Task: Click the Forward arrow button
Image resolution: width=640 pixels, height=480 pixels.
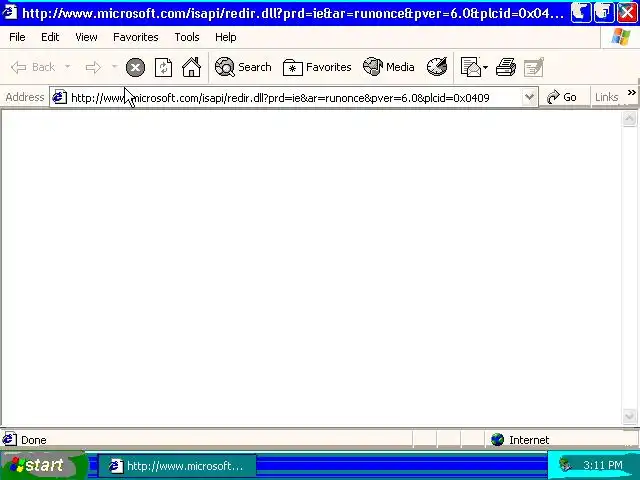Action: click(93, 67)
